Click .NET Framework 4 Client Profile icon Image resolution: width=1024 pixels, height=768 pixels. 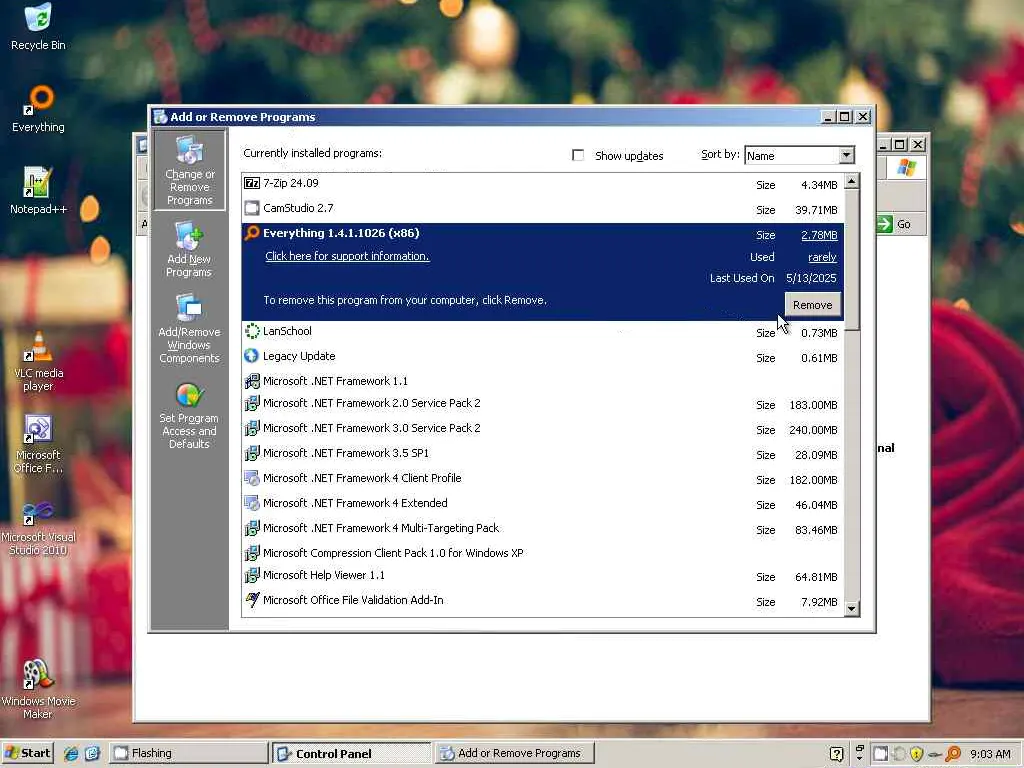click(252, 478)
